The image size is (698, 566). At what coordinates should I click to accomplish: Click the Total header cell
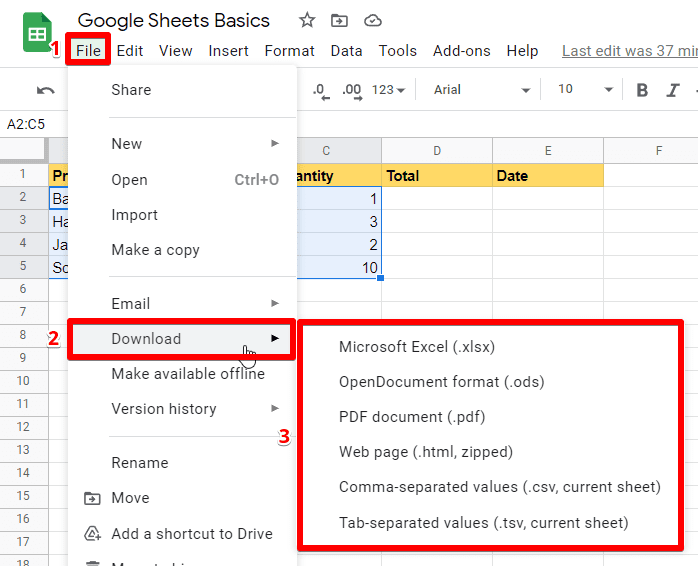point(437,175)
